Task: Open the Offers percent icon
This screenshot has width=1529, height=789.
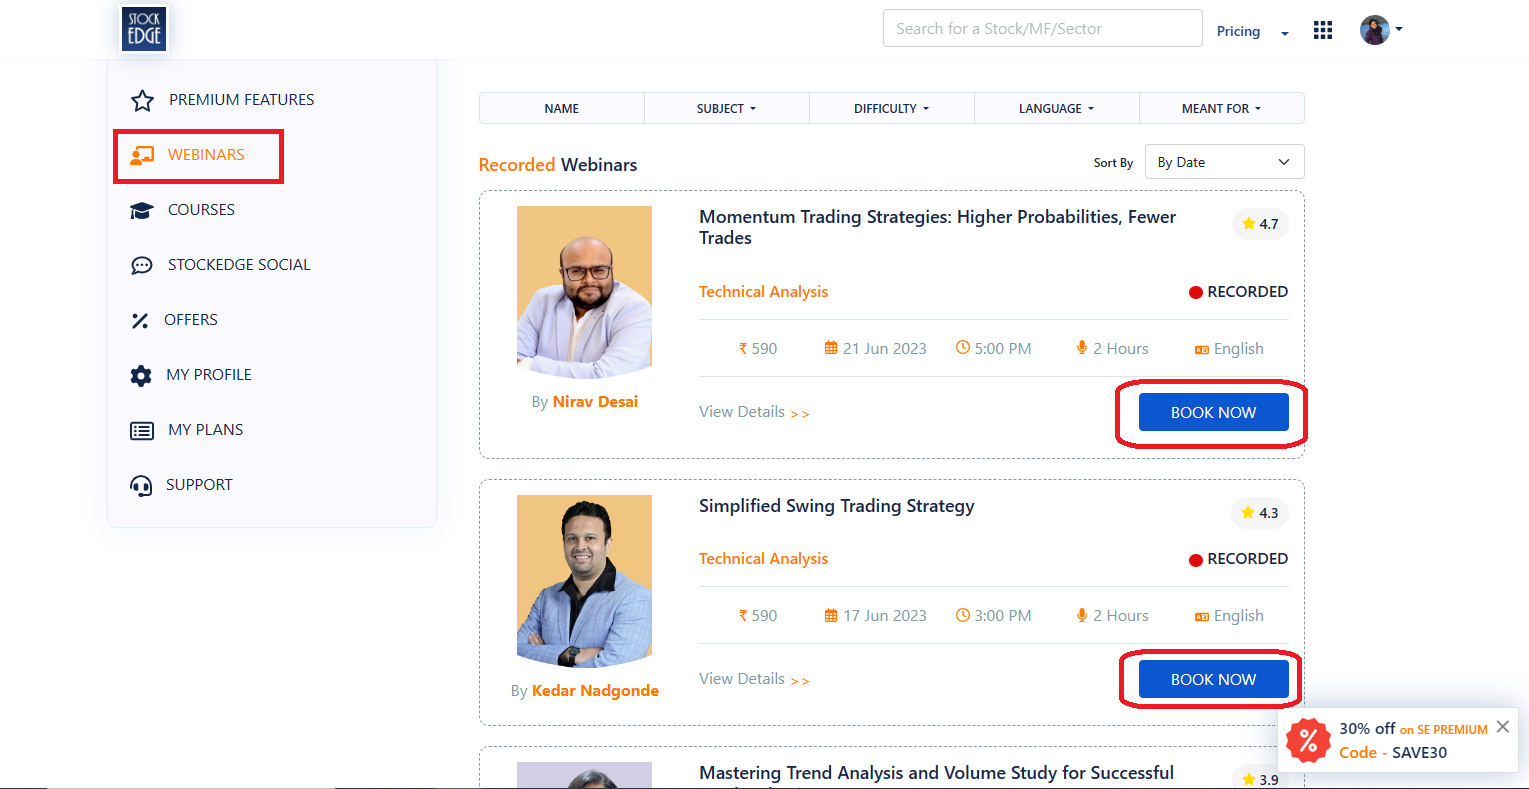Action: pyautogui.click(x=140, y=320)
